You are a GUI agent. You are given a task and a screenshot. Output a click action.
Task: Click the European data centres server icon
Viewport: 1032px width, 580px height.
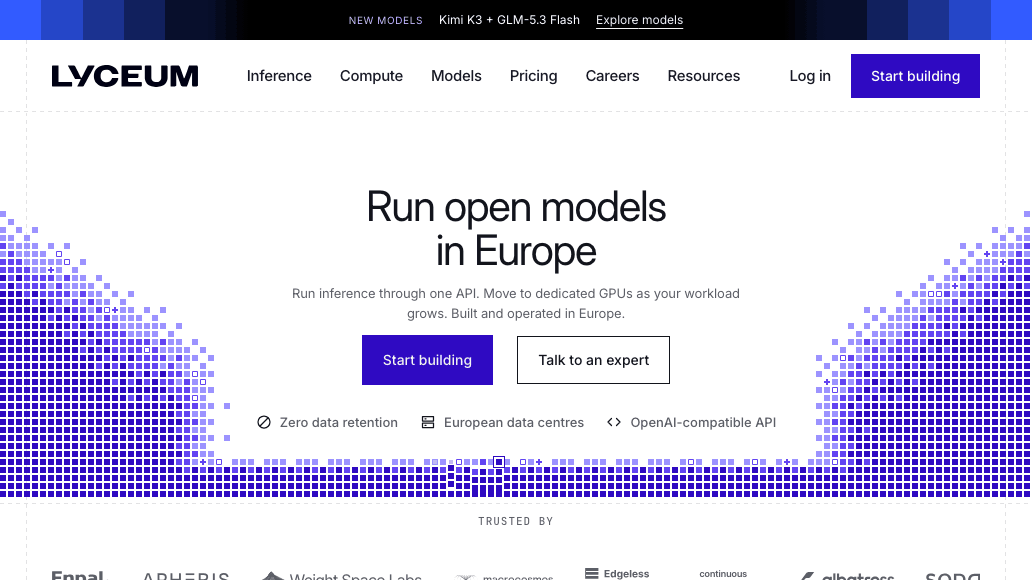[428, 423]
